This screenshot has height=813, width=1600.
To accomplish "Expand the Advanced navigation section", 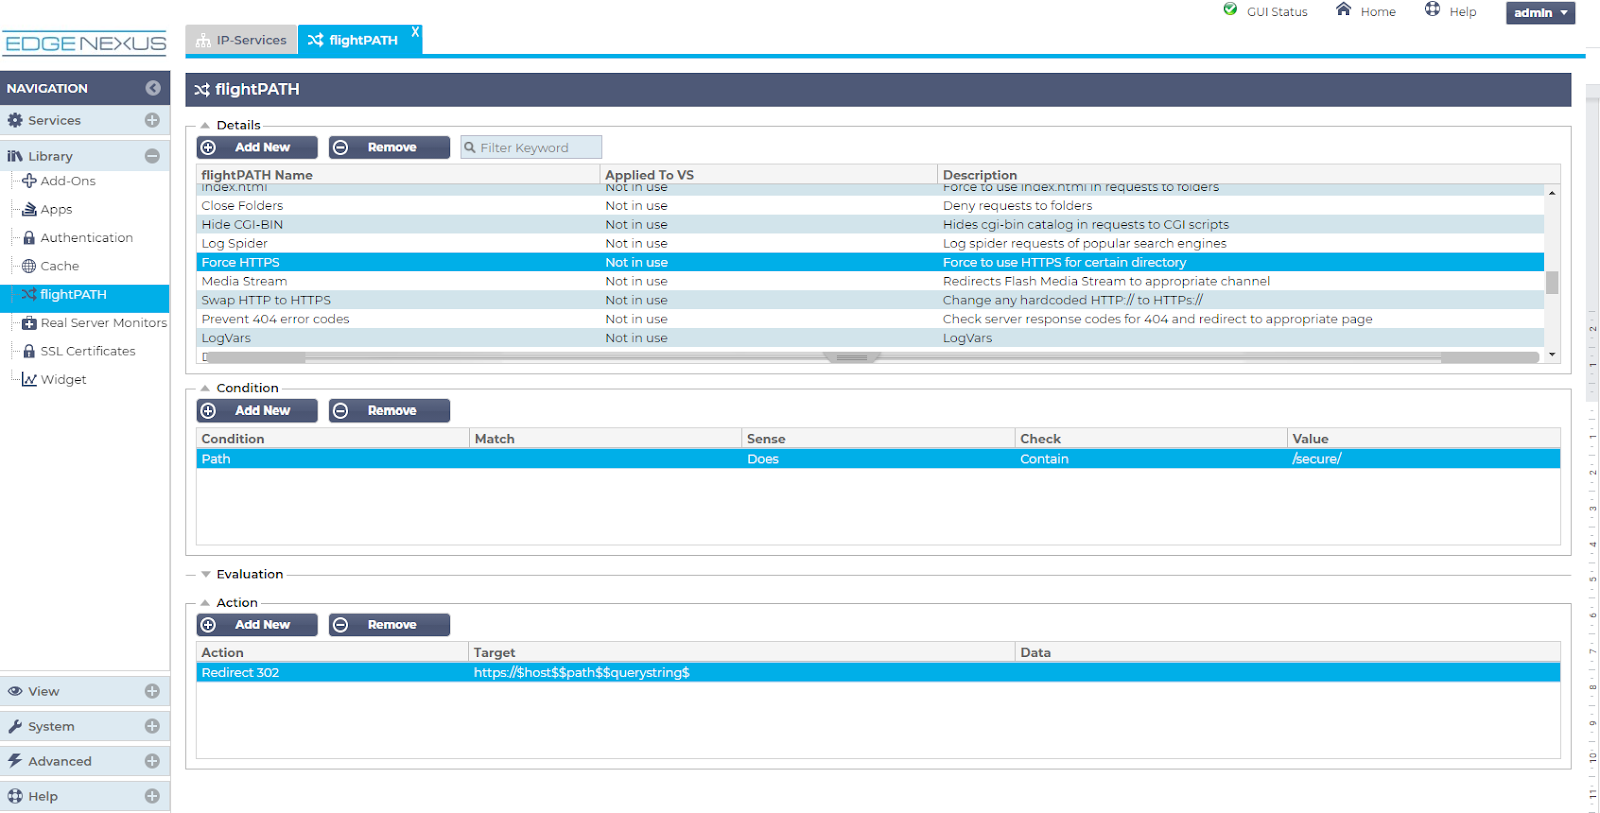I will pos(152,761).
